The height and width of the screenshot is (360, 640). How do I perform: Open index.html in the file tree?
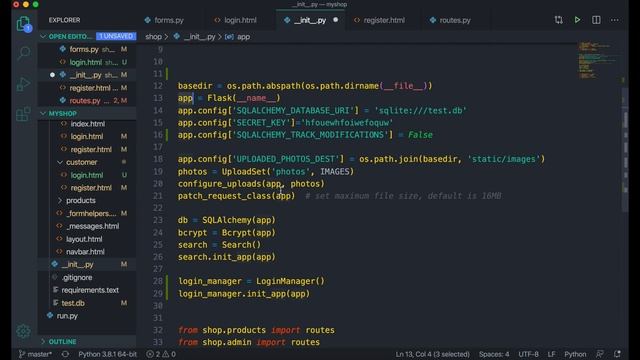(x=87, y=124)
